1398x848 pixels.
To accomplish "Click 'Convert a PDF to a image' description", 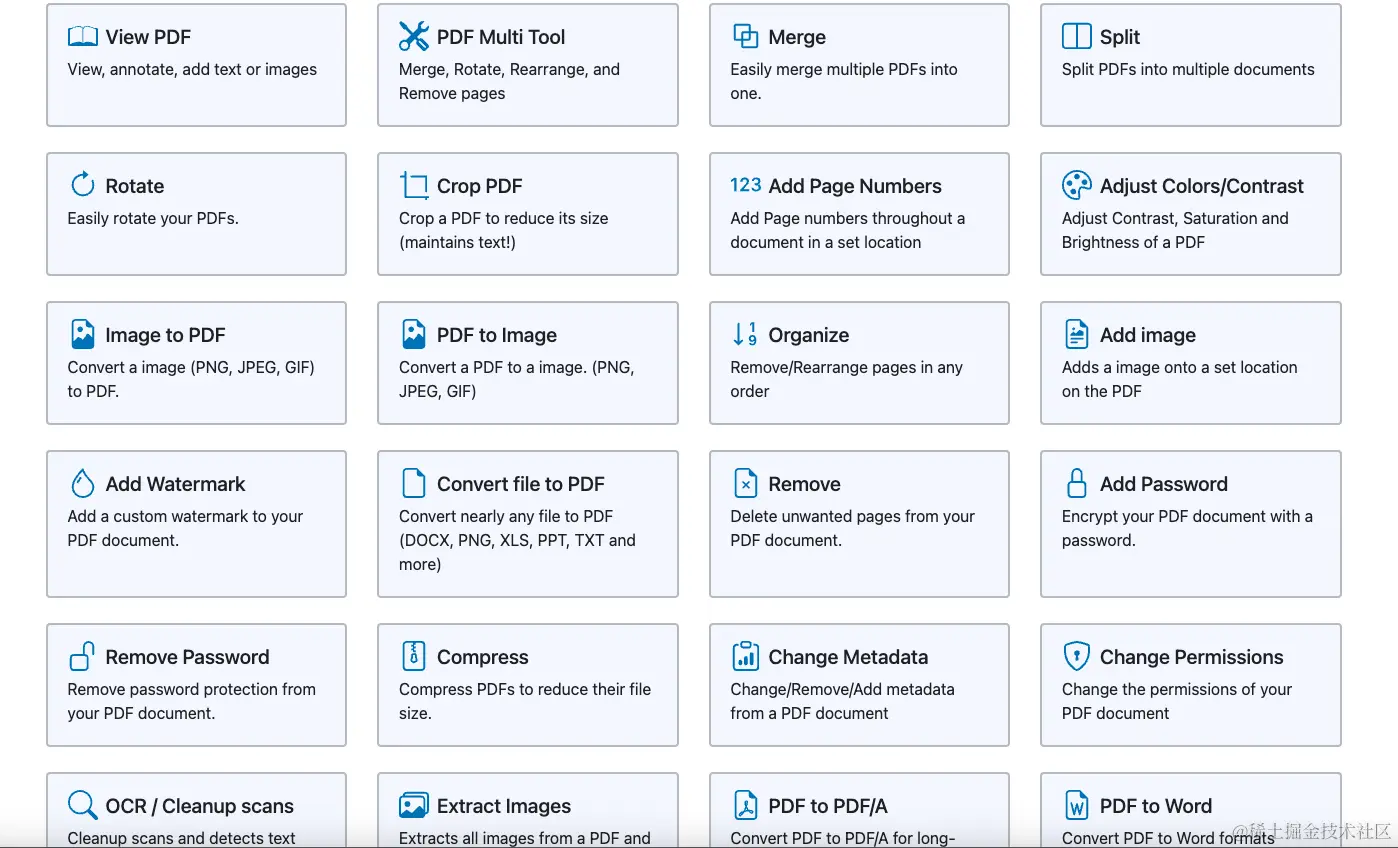I will point(517,379).
